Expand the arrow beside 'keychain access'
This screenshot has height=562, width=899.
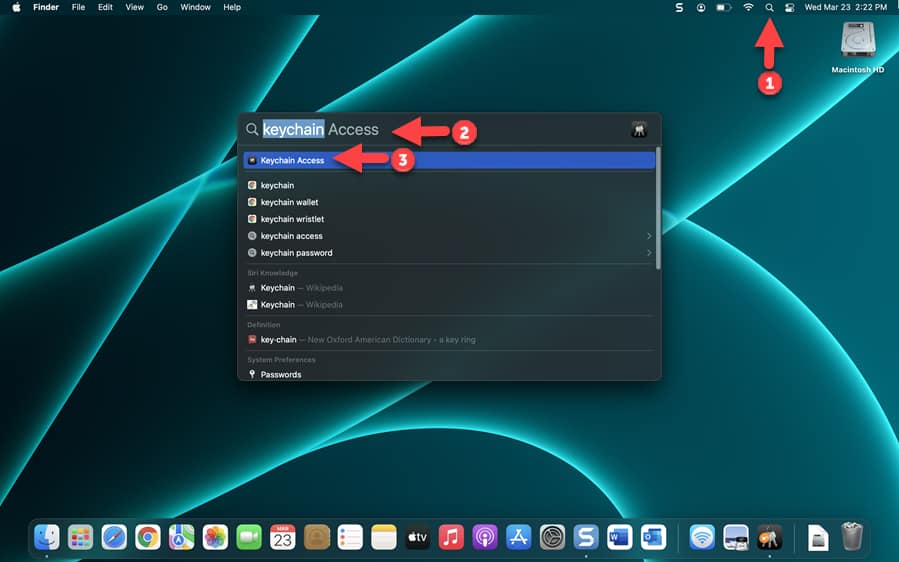(649, 236)
